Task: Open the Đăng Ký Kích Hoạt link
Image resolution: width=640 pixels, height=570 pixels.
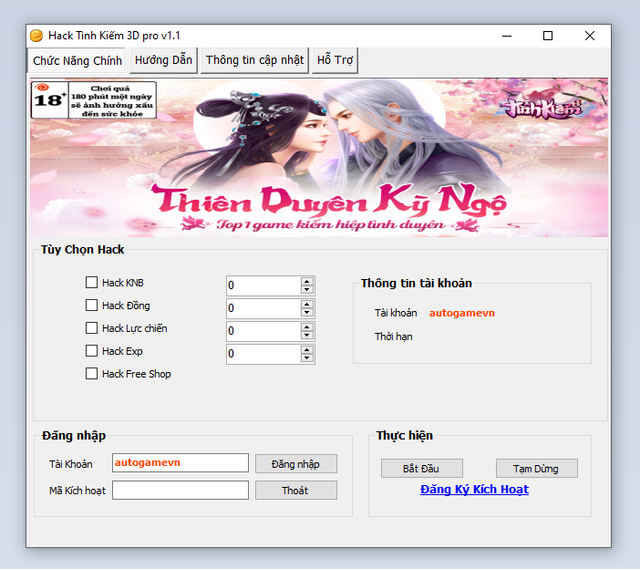Action: click(x=474, y=489)
